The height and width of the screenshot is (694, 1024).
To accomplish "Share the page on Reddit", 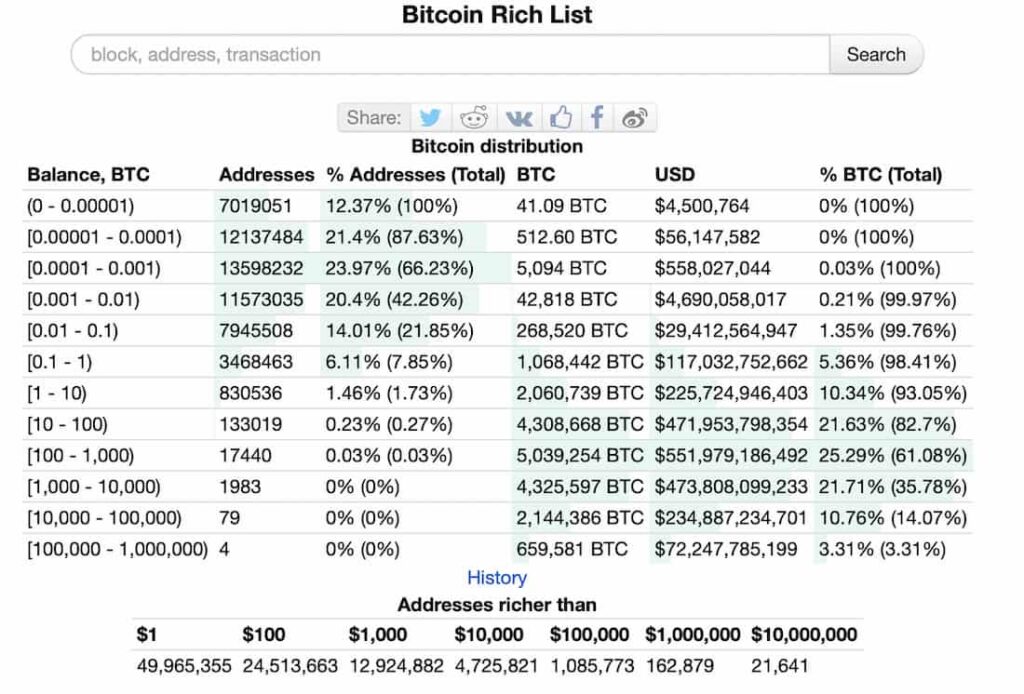I will [474, 117].
